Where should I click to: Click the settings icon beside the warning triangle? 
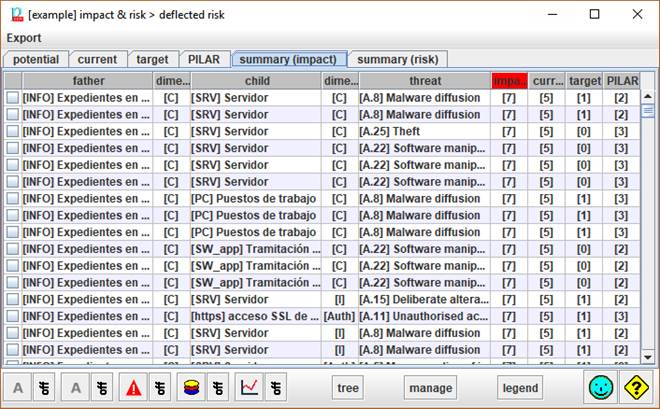click(x=159, y=388)
